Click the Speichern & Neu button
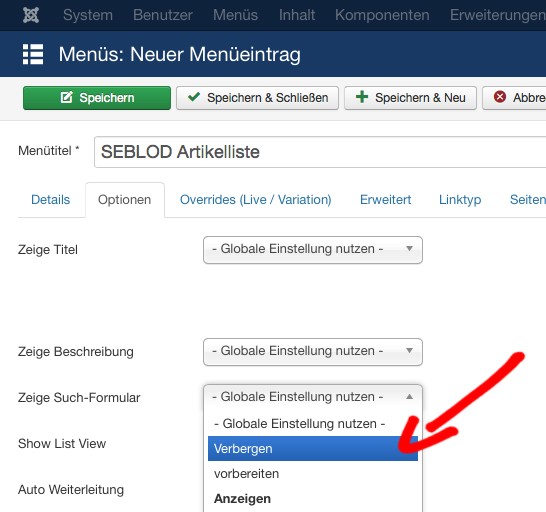Screen dimensions: 546x512 point(410,98)
